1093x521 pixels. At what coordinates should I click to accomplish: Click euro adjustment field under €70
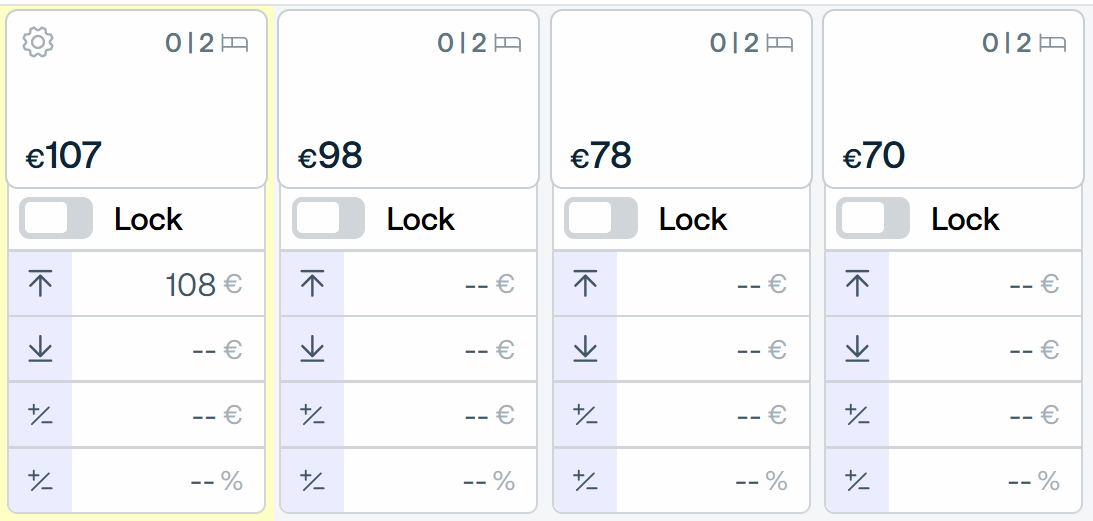[x=985, y=415]
